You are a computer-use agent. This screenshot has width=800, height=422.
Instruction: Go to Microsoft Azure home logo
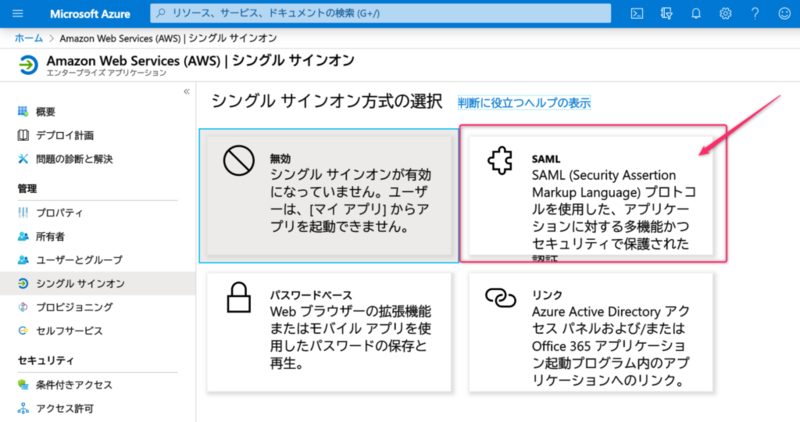point(90,14)
